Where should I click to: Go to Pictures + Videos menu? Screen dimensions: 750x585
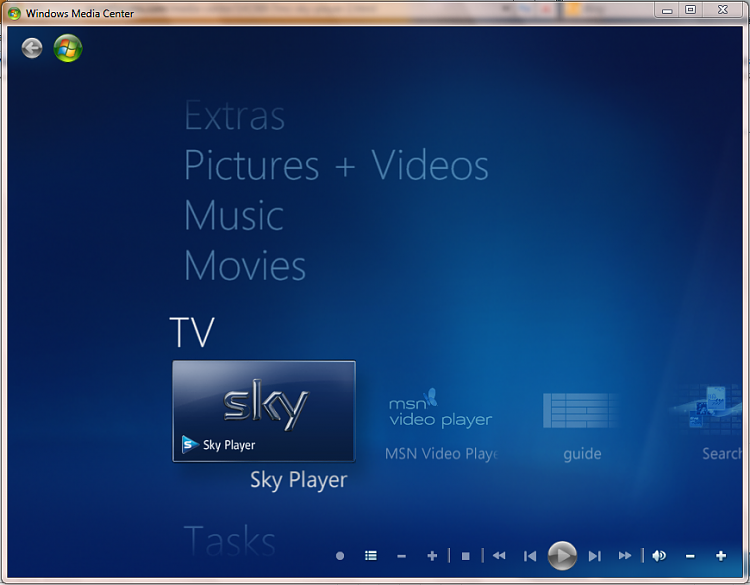coord(336,165)
